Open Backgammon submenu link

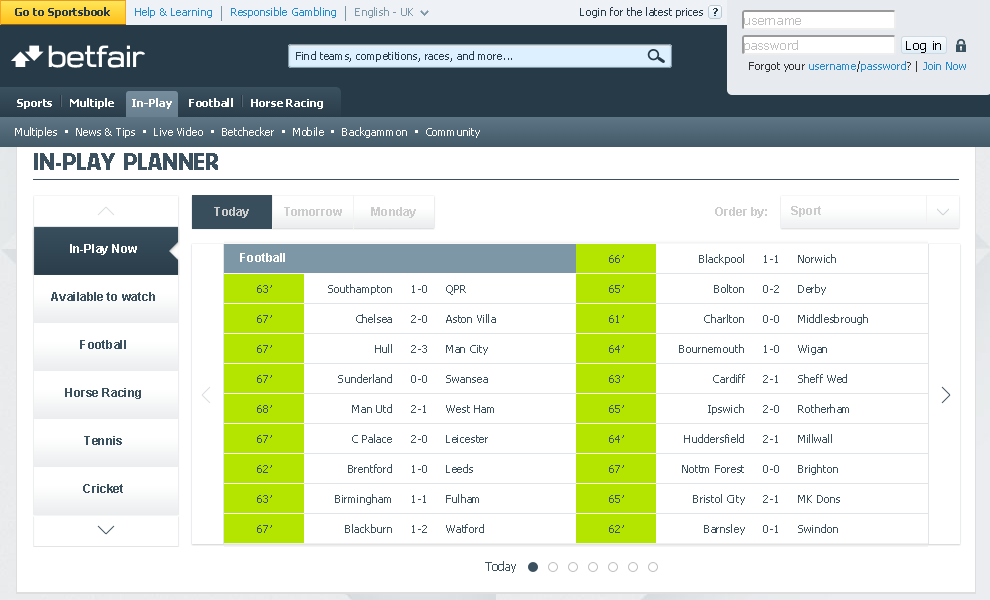click(x=374, y=132)
